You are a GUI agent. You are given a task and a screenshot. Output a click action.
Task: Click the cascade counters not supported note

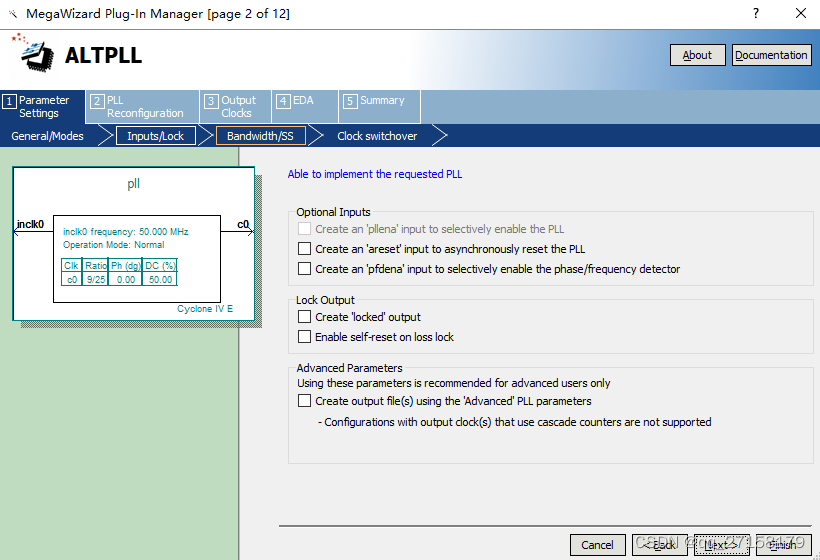(515, 422)
